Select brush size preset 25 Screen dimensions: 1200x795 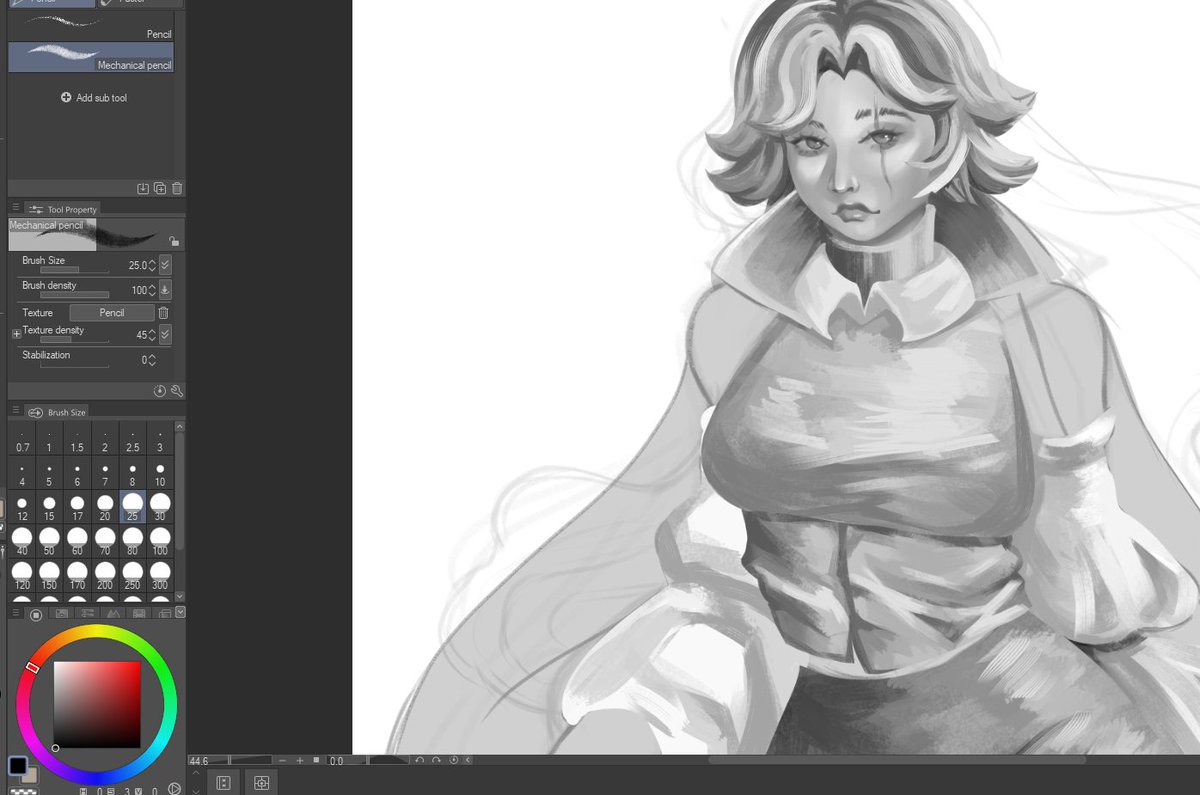132,508
